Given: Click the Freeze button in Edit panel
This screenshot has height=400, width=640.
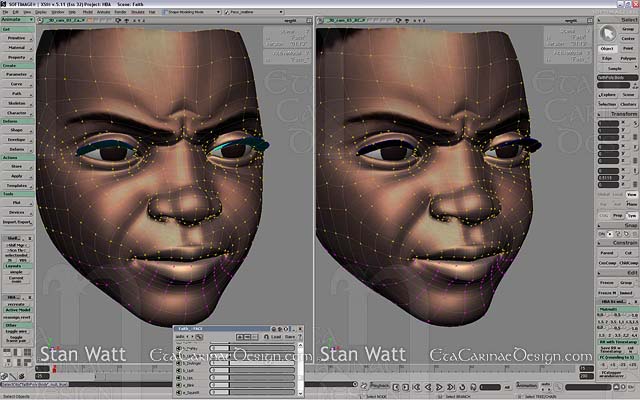Looking at the screenshot, I should [608, 283].
